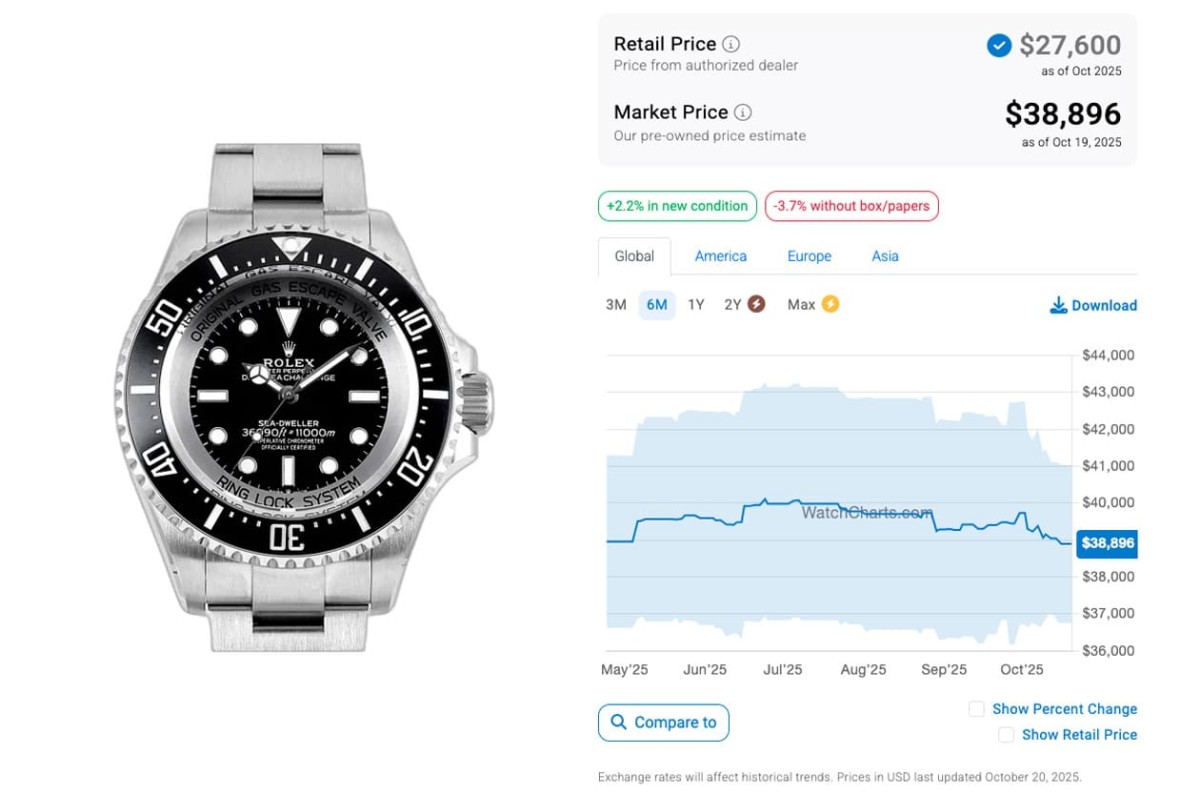Click the -3.7% without box/papers badge
Screen dimensions: 1200x794
pyautogui.click(x=851, y=206)
